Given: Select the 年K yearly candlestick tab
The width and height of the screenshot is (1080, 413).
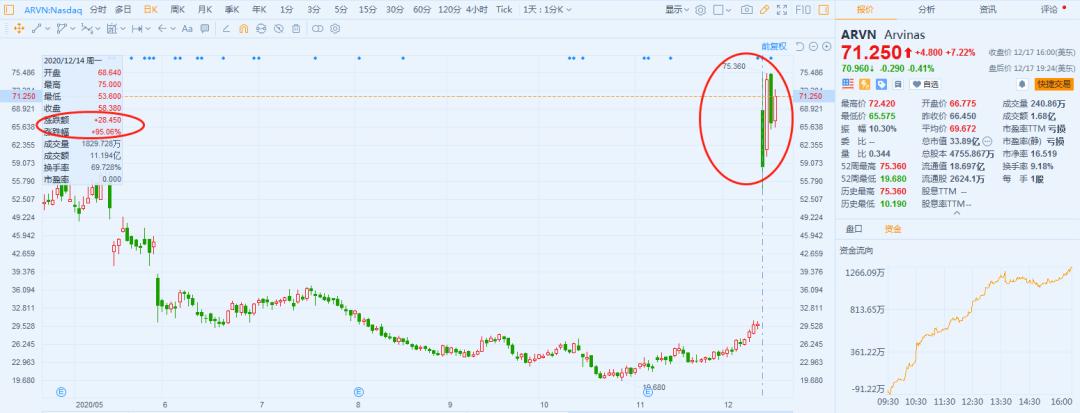Looking at the screenshot, I should (259, 10).
